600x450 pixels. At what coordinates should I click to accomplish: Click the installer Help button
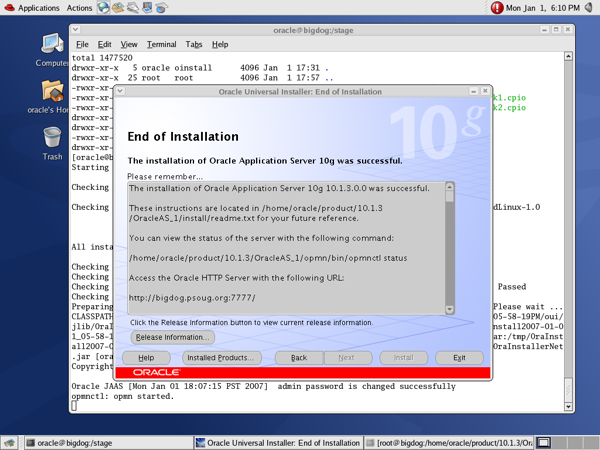pyautogui.click(x=146, y=358)
